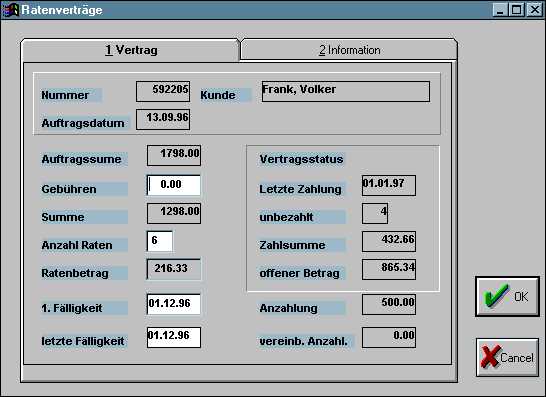Click the Anzahlung label
The height and width of the screenshot is (397, 546).
tap(289, 308)
